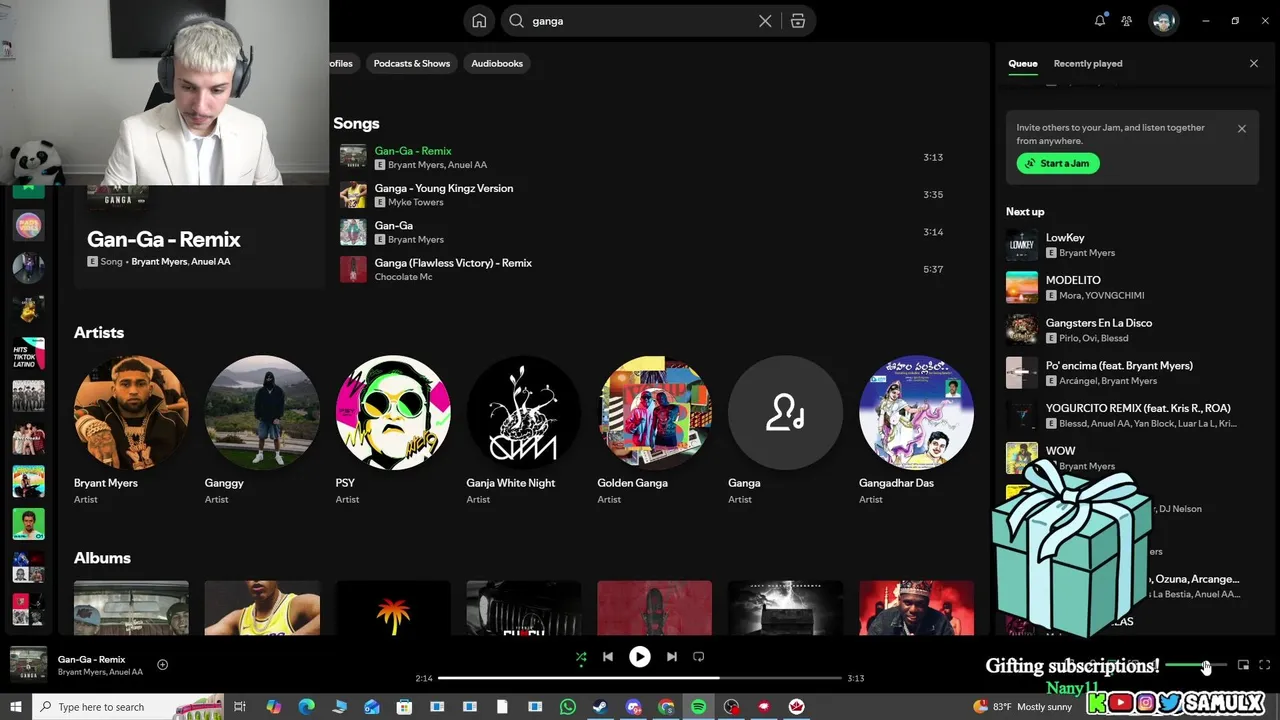Toggle repeat mode
The height and width of the screenshot is (720, 1280).
click(x=699, y=657)
